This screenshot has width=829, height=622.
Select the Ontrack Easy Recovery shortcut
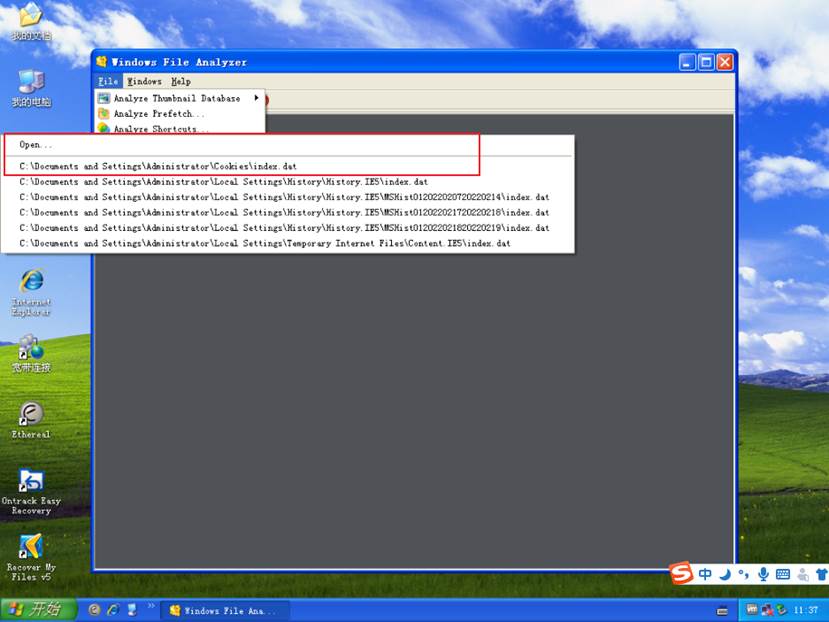pyautogui.click(x=31, y=492)
